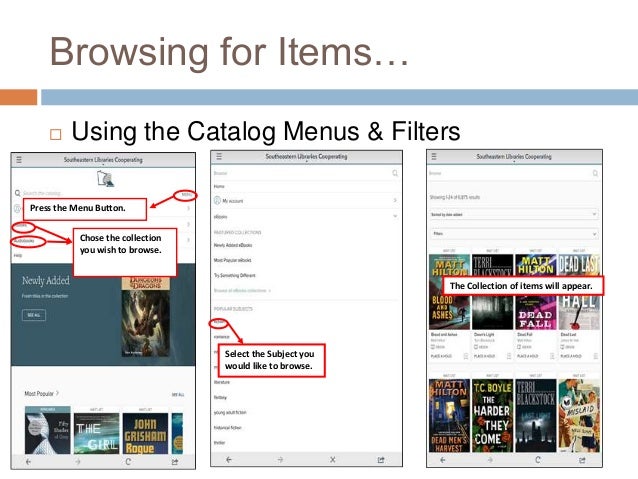This screenshot has width=638, height=479.
Task: Select Audiobooks on the home screen
Action: pyautogui.click(x=24, y=241)
